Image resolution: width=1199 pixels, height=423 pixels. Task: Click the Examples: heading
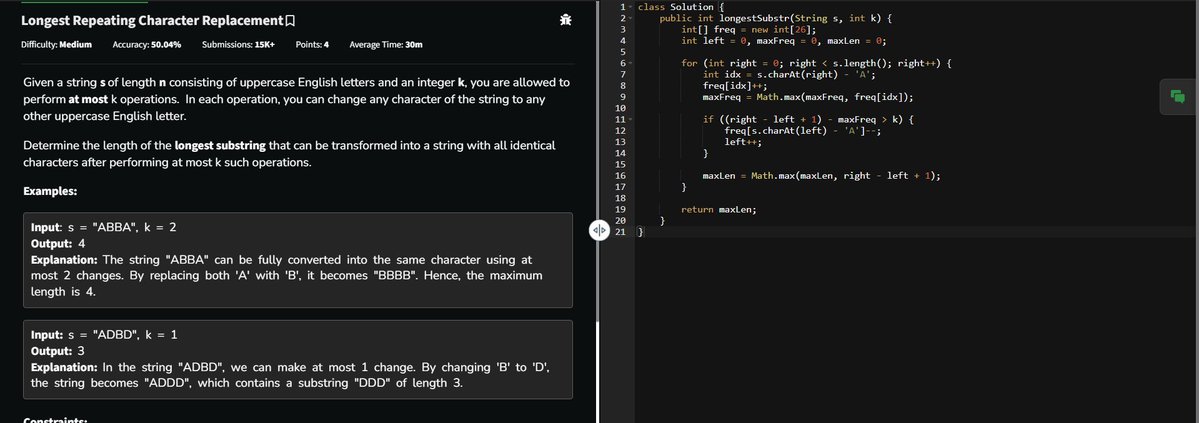(50, 191)
